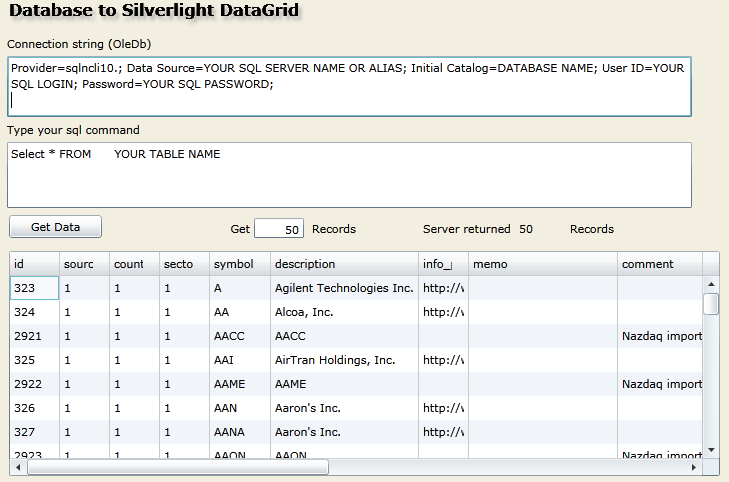Viewport: 729px width, 482px height.
Task: Sort by the comment column header
Action: click(660, 264)
